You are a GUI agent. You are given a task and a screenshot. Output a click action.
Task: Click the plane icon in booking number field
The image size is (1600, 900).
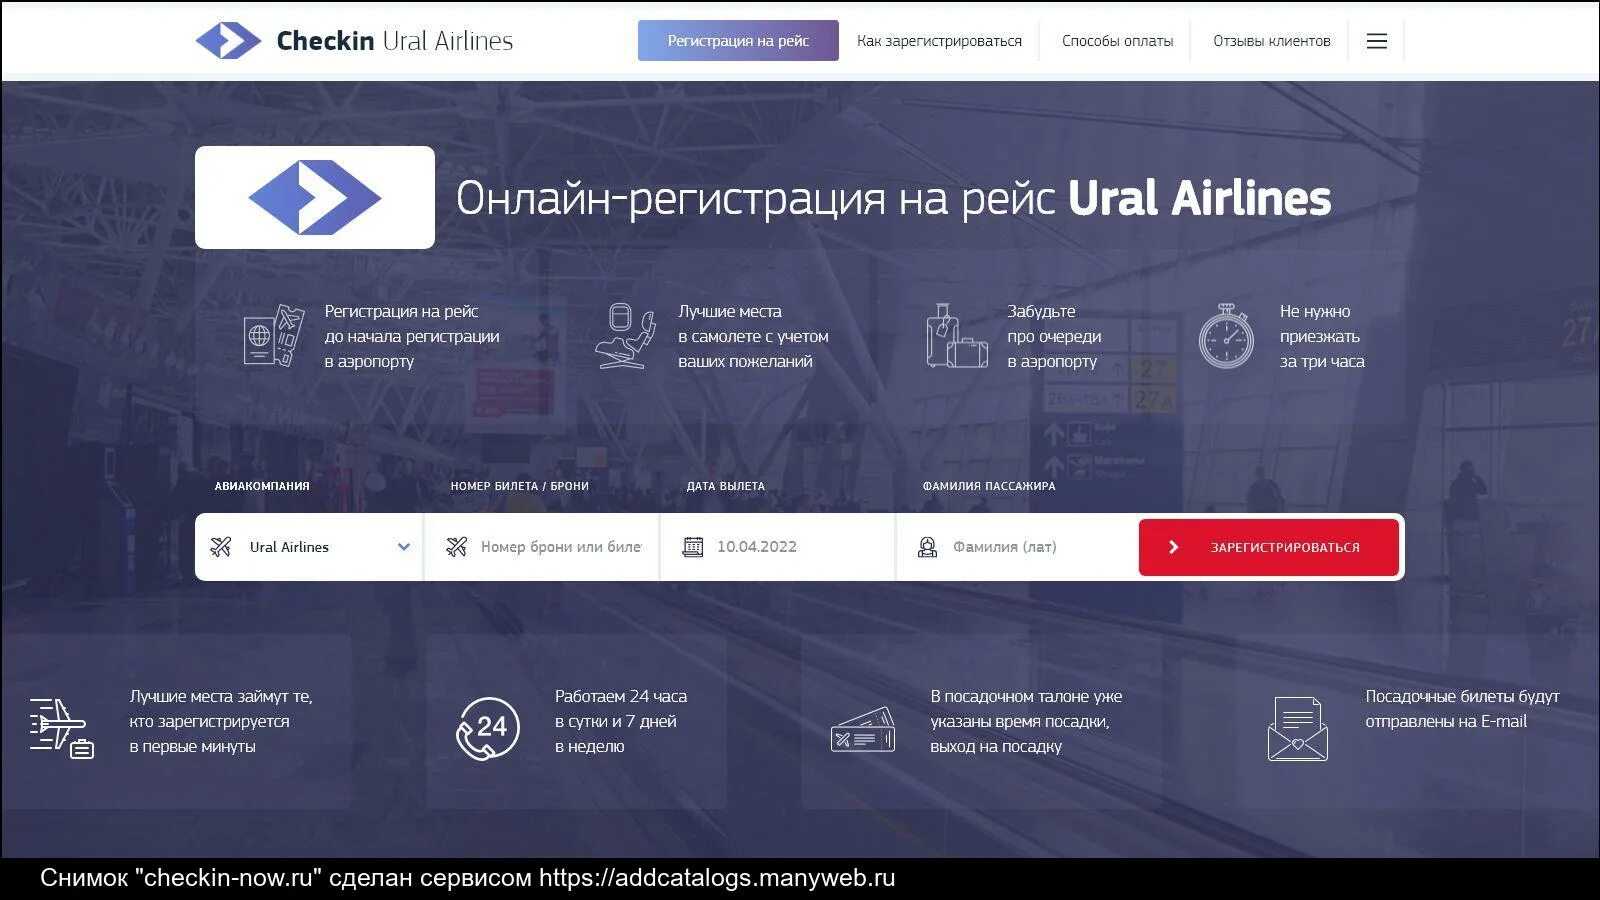pos(457,547)
